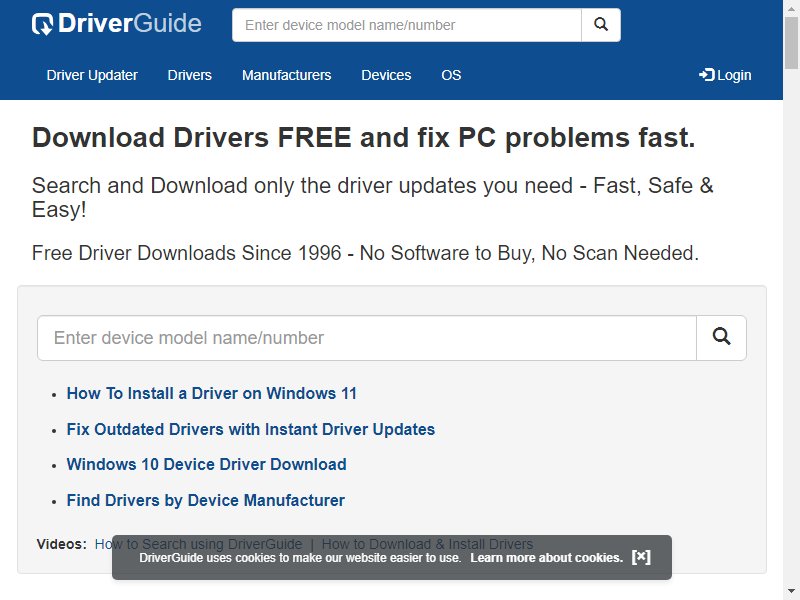Click the Login arrow icon
Screen dimensions: 800x600
pyautogui.click(x=707, y=75)
